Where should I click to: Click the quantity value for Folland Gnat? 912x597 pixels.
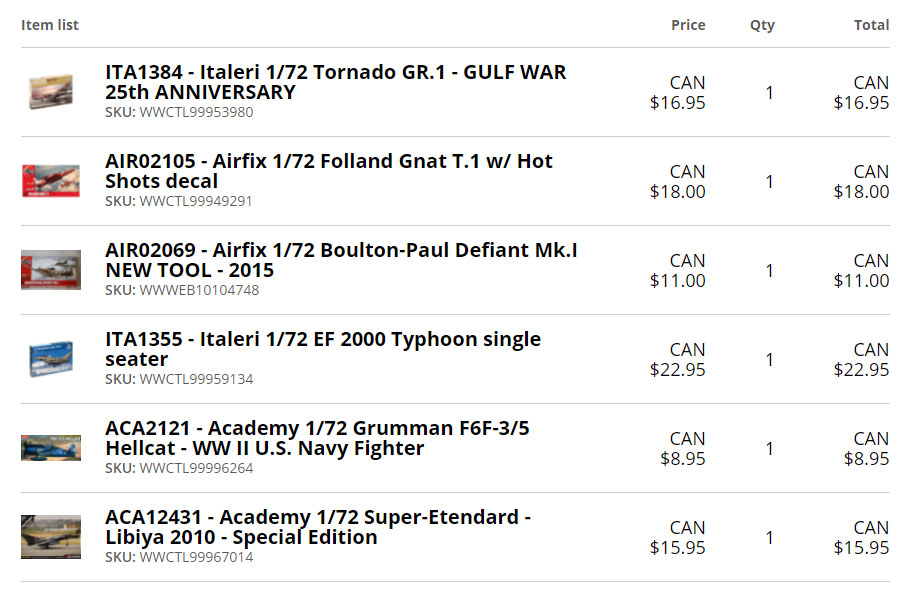[770, 182]
